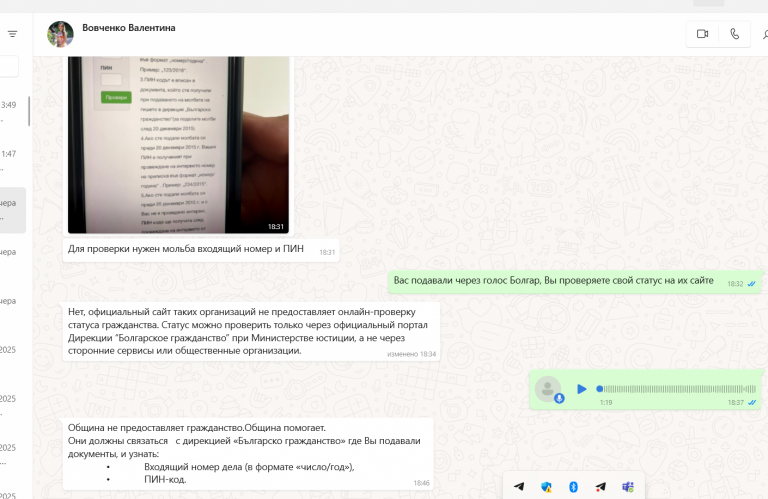Play the 1:19 voice message
Screen dimensions: 768x499
pos(581,389)
